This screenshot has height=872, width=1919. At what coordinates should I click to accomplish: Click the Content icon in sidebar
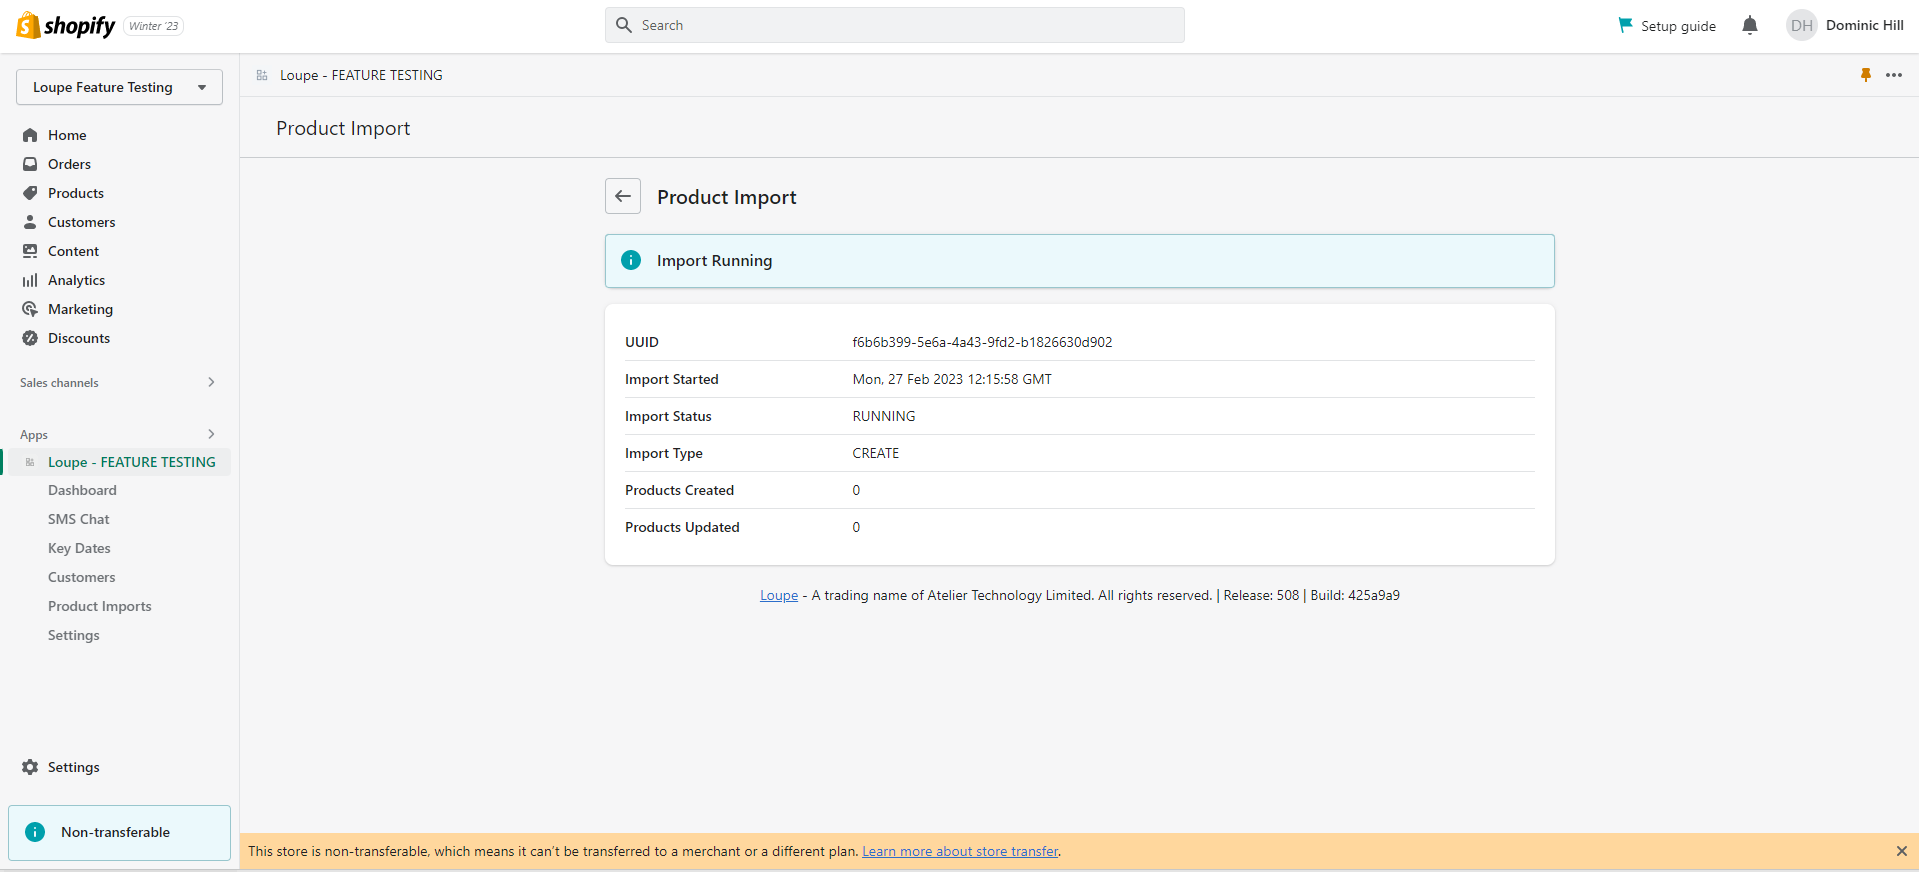[x=30, y=251]
